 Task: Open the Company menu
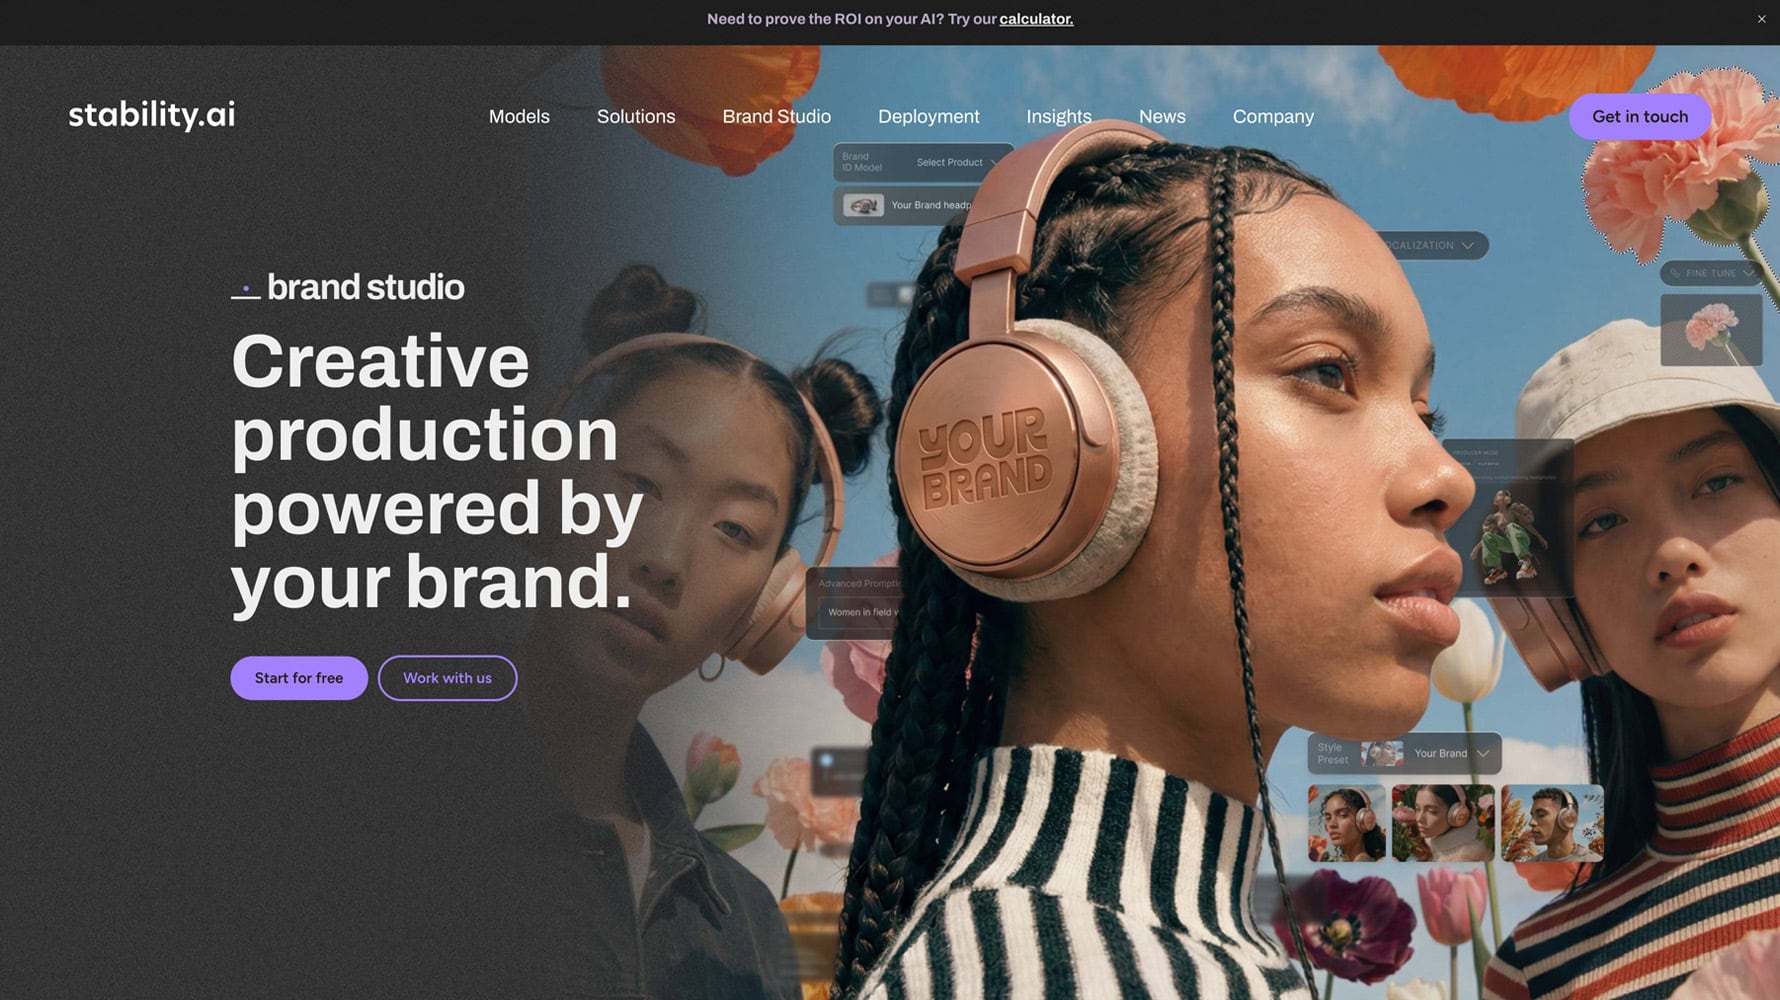tap(1273, 117)
